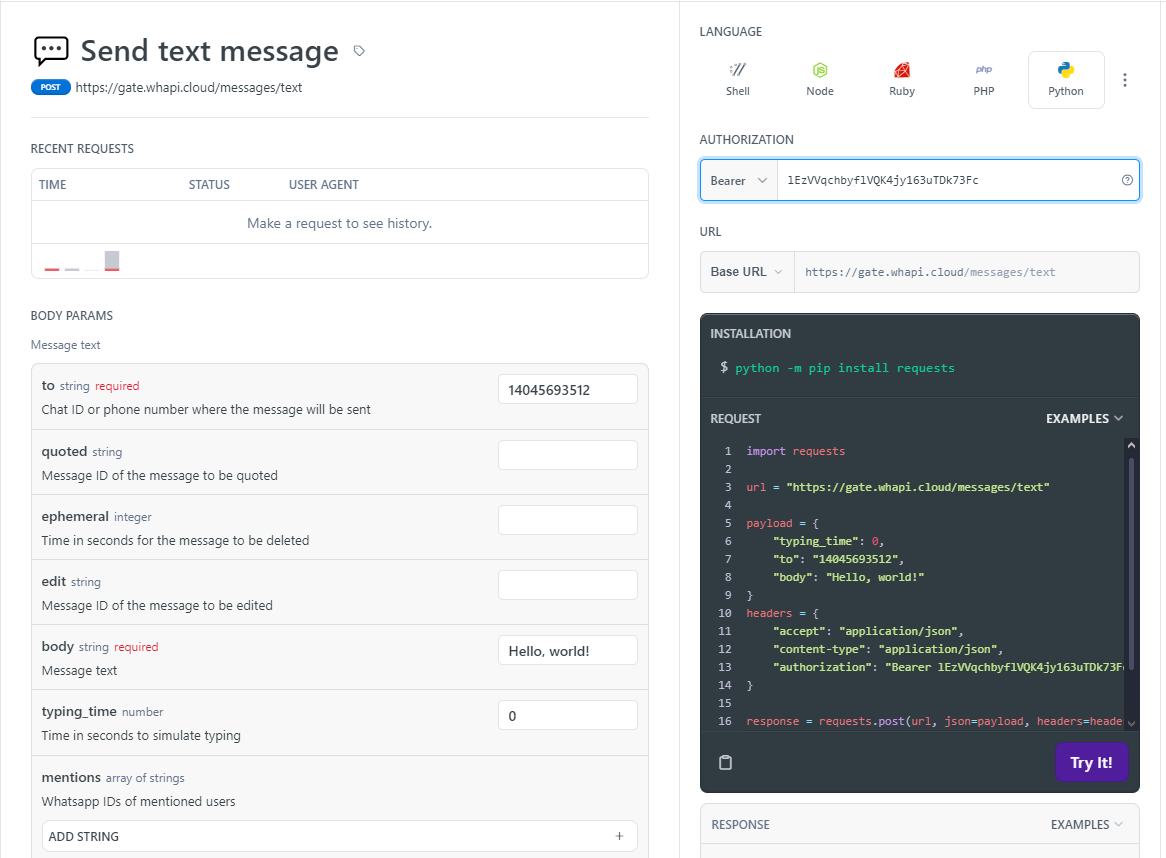This screenshot has width=1166, height=858.
Task: Click the 'to' phone number field
Action: pyautogui.click(x=567, y=390)
